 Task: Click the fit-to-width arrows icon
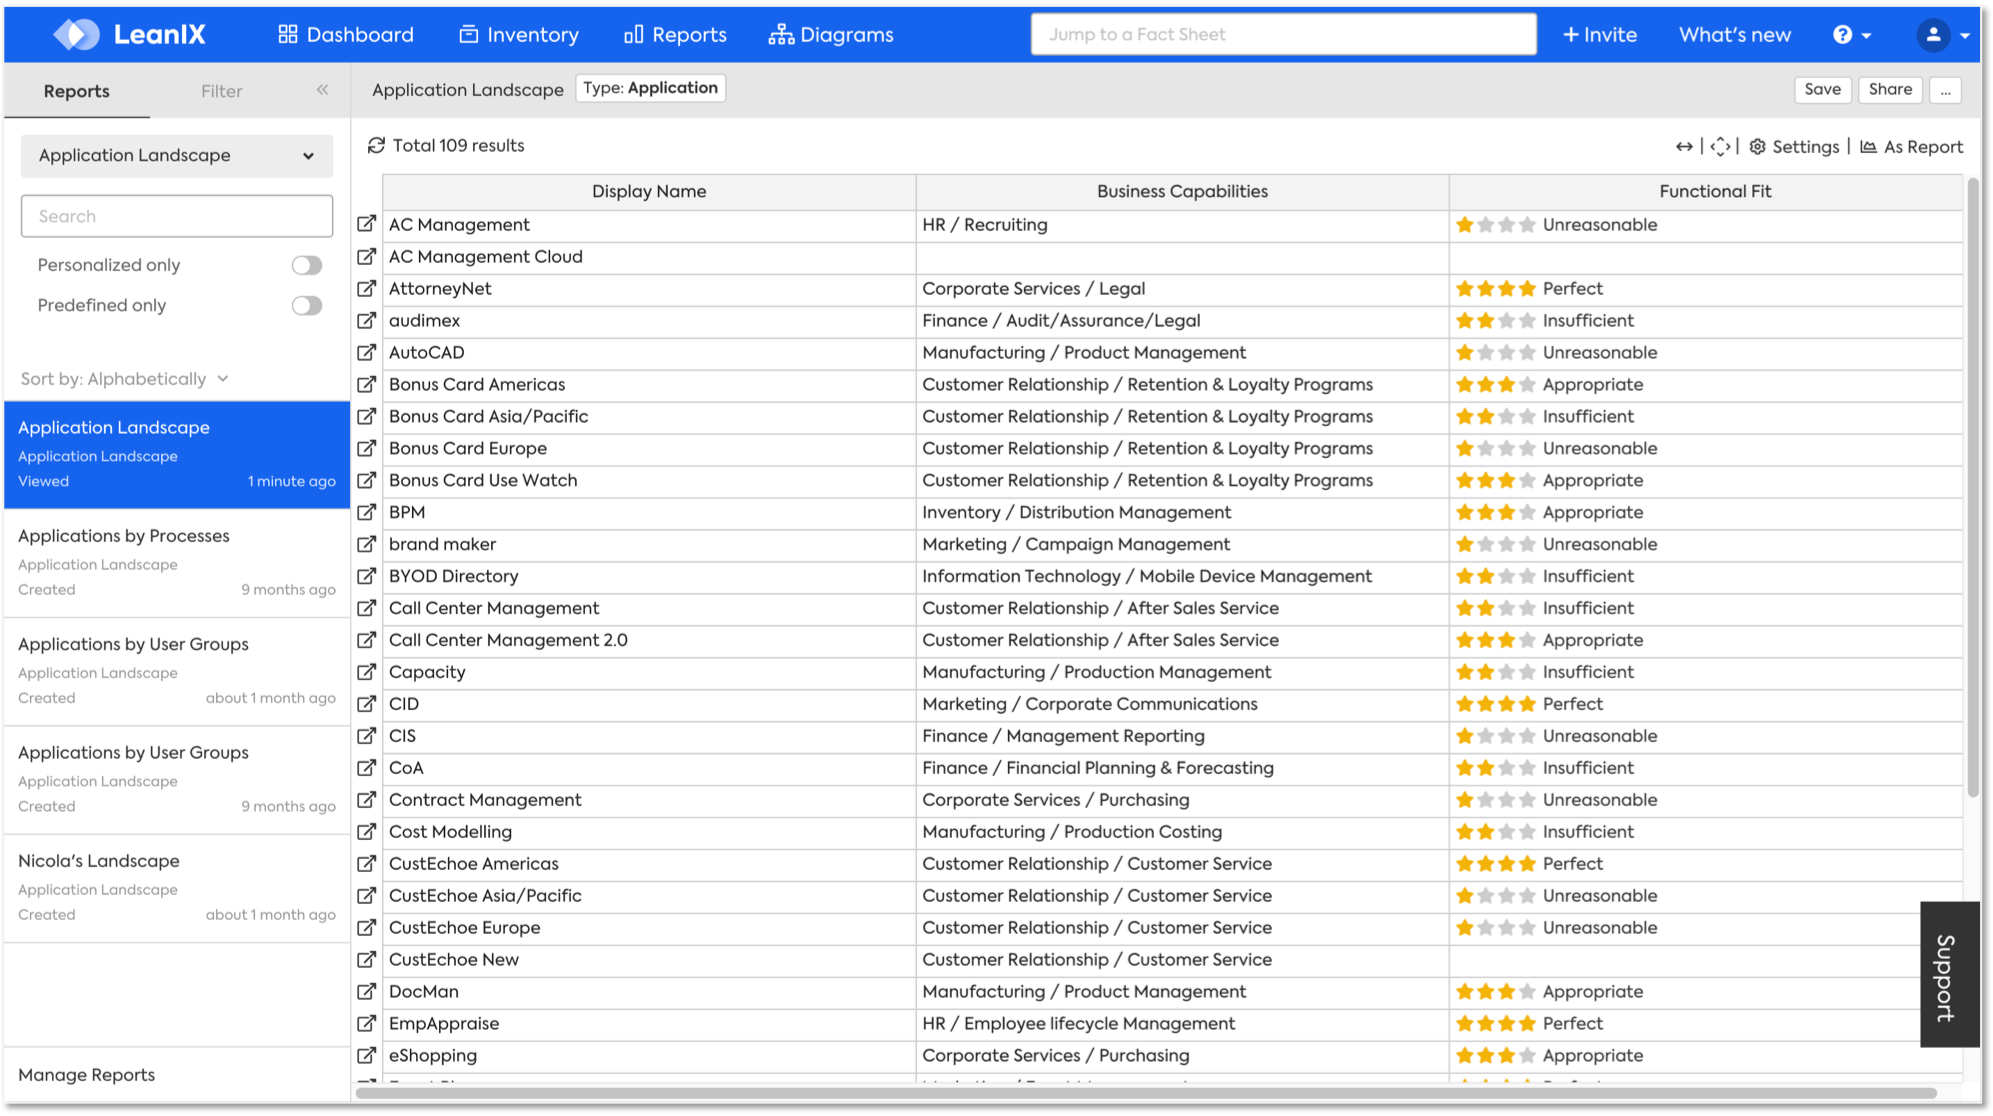coord(1684,147)
